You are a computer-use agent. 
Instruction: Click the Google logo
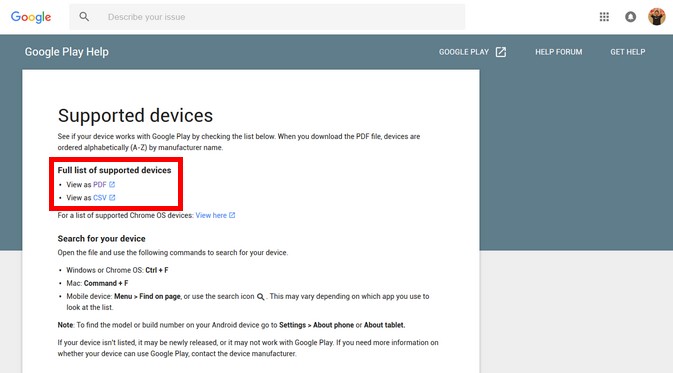[x=31, y=17]
